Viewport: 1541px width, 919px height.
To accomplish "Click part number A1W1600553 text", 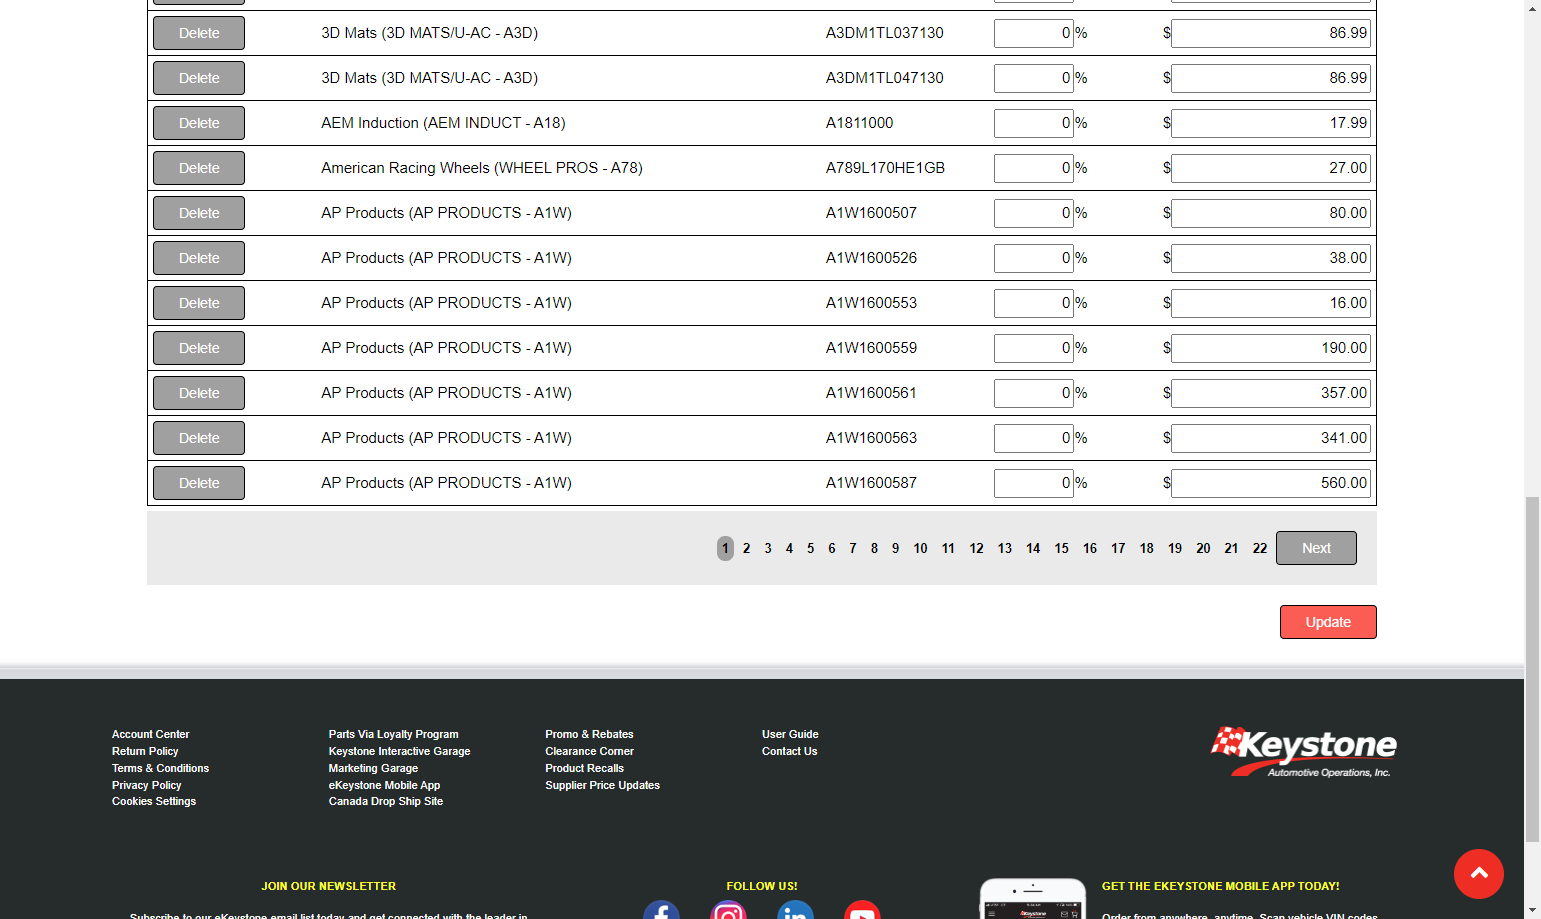I will tap(871, 303).
